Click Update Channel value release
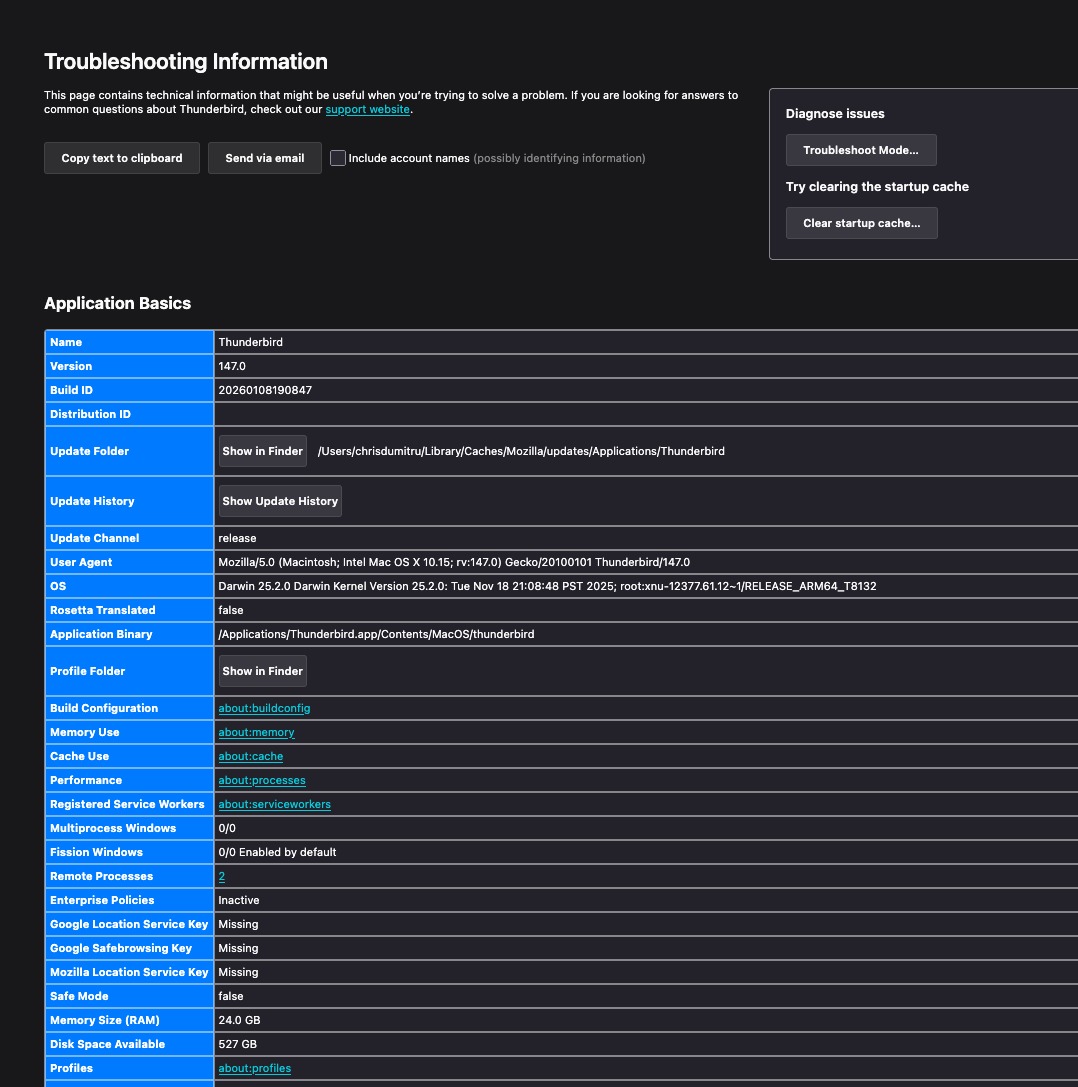Viewport: 1078px width, 1087px height. pos(237,538)
